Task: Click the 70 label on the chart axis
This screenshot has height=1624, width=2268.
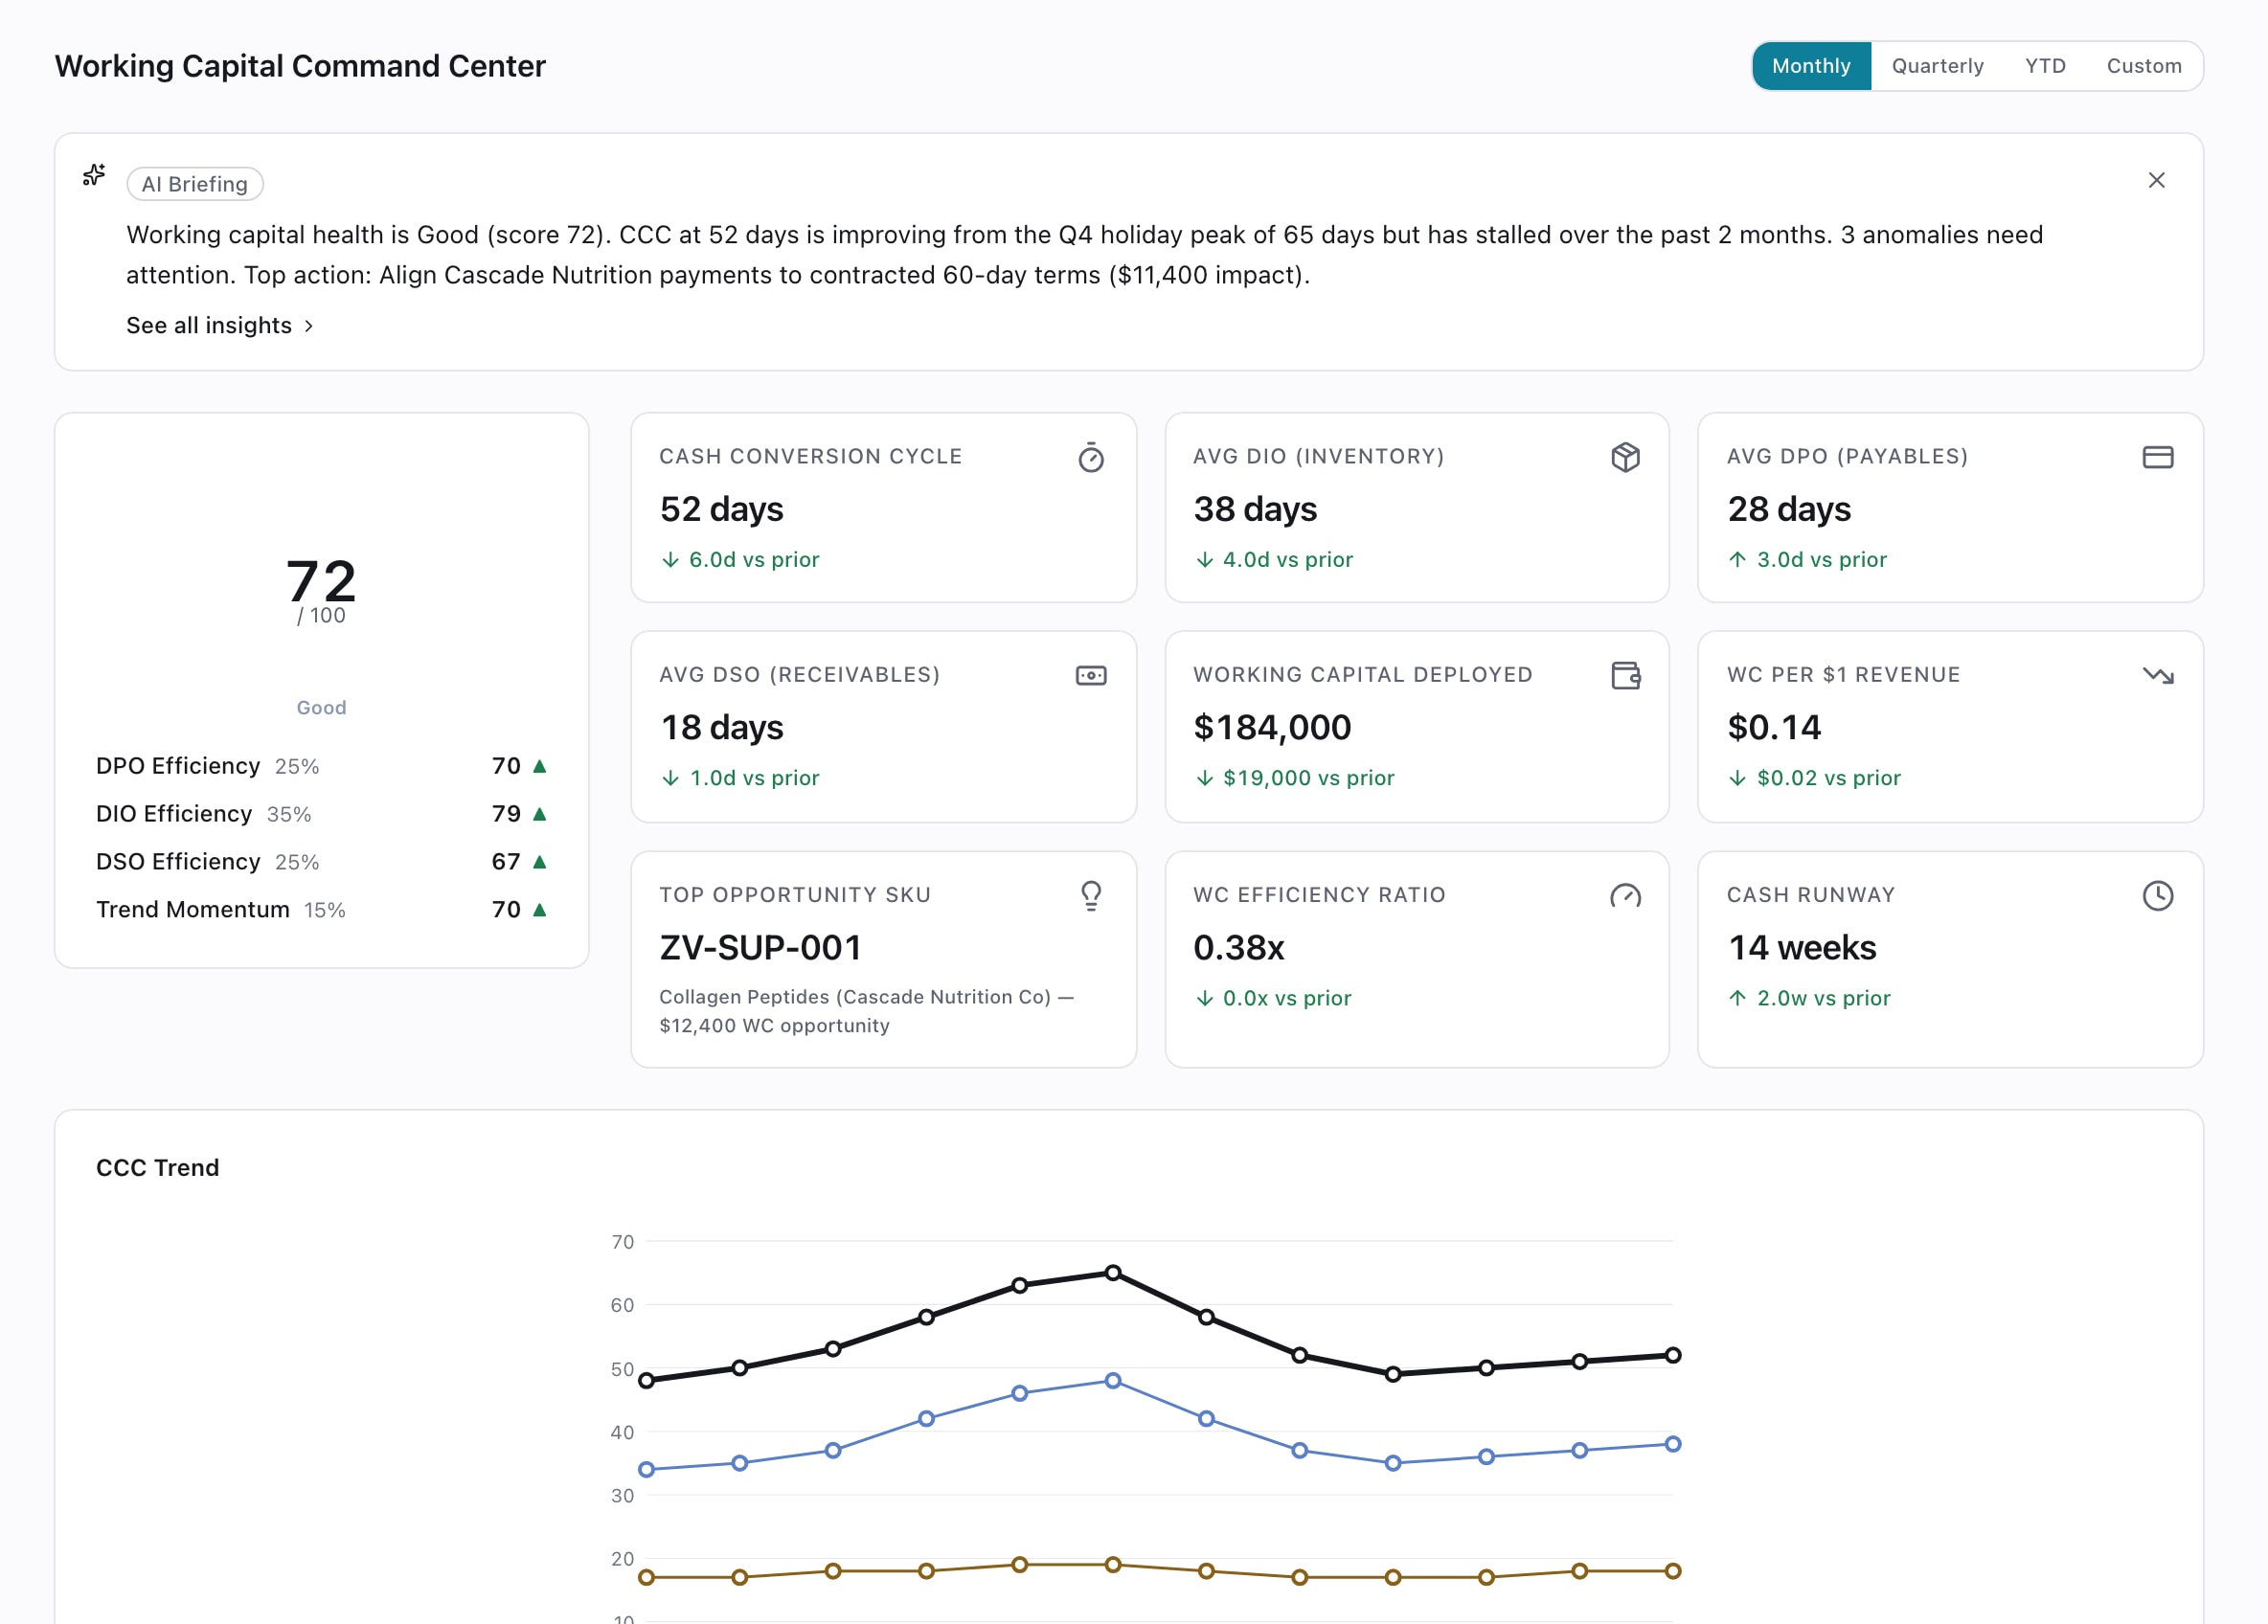Action: [x=622, y=1242]
